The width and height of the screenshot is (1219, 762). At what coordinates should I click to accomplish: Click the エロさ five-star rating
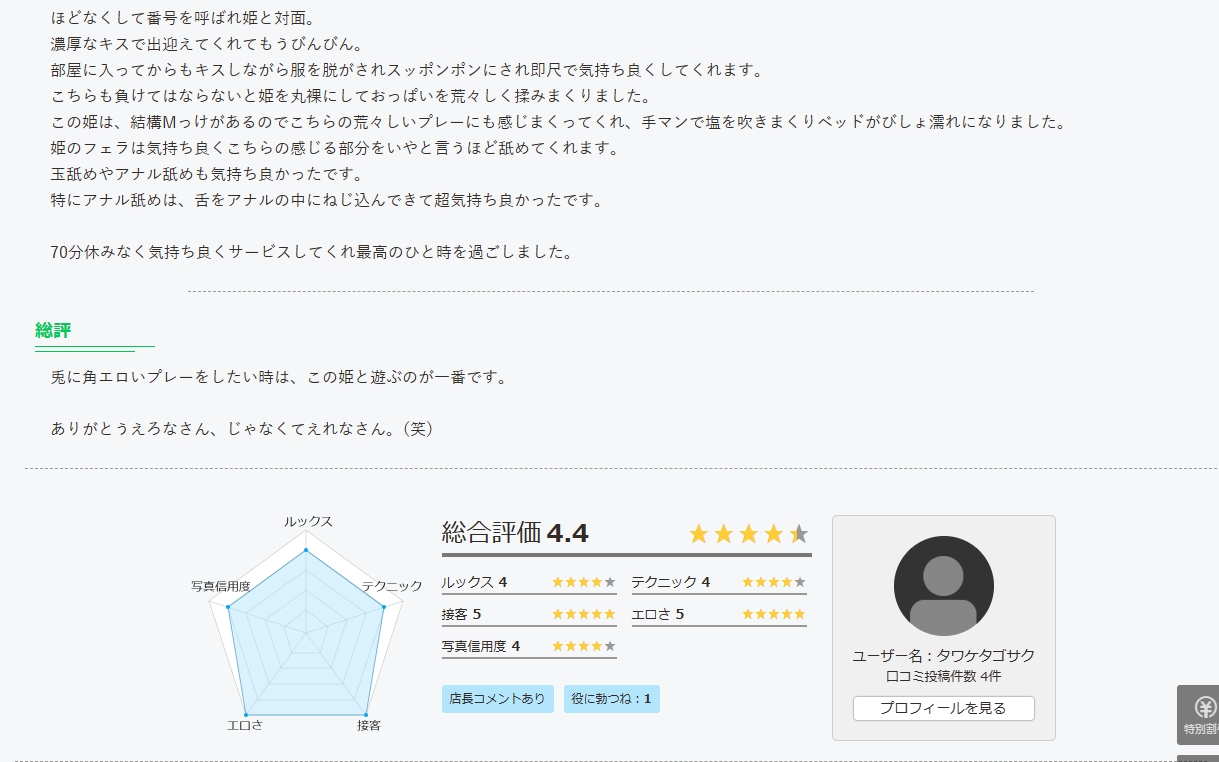pyautogui.click(x=774, y=614)
